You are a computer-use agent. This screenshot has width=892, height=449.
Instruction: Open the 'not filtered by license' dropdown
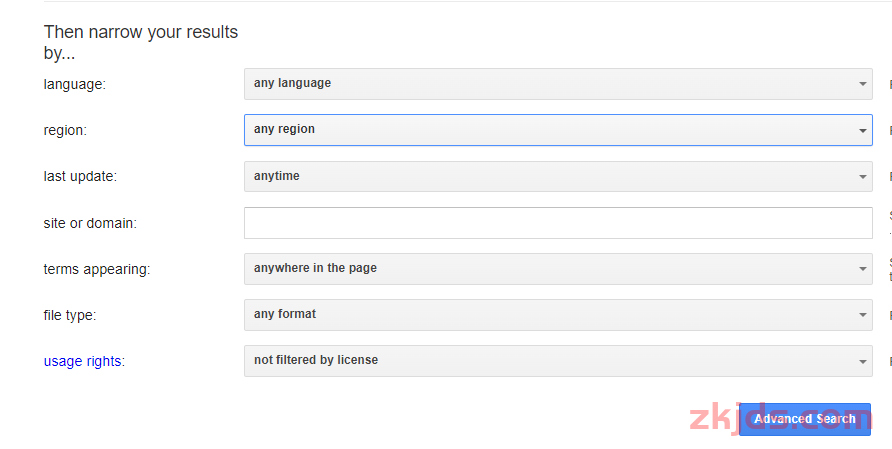558,361
